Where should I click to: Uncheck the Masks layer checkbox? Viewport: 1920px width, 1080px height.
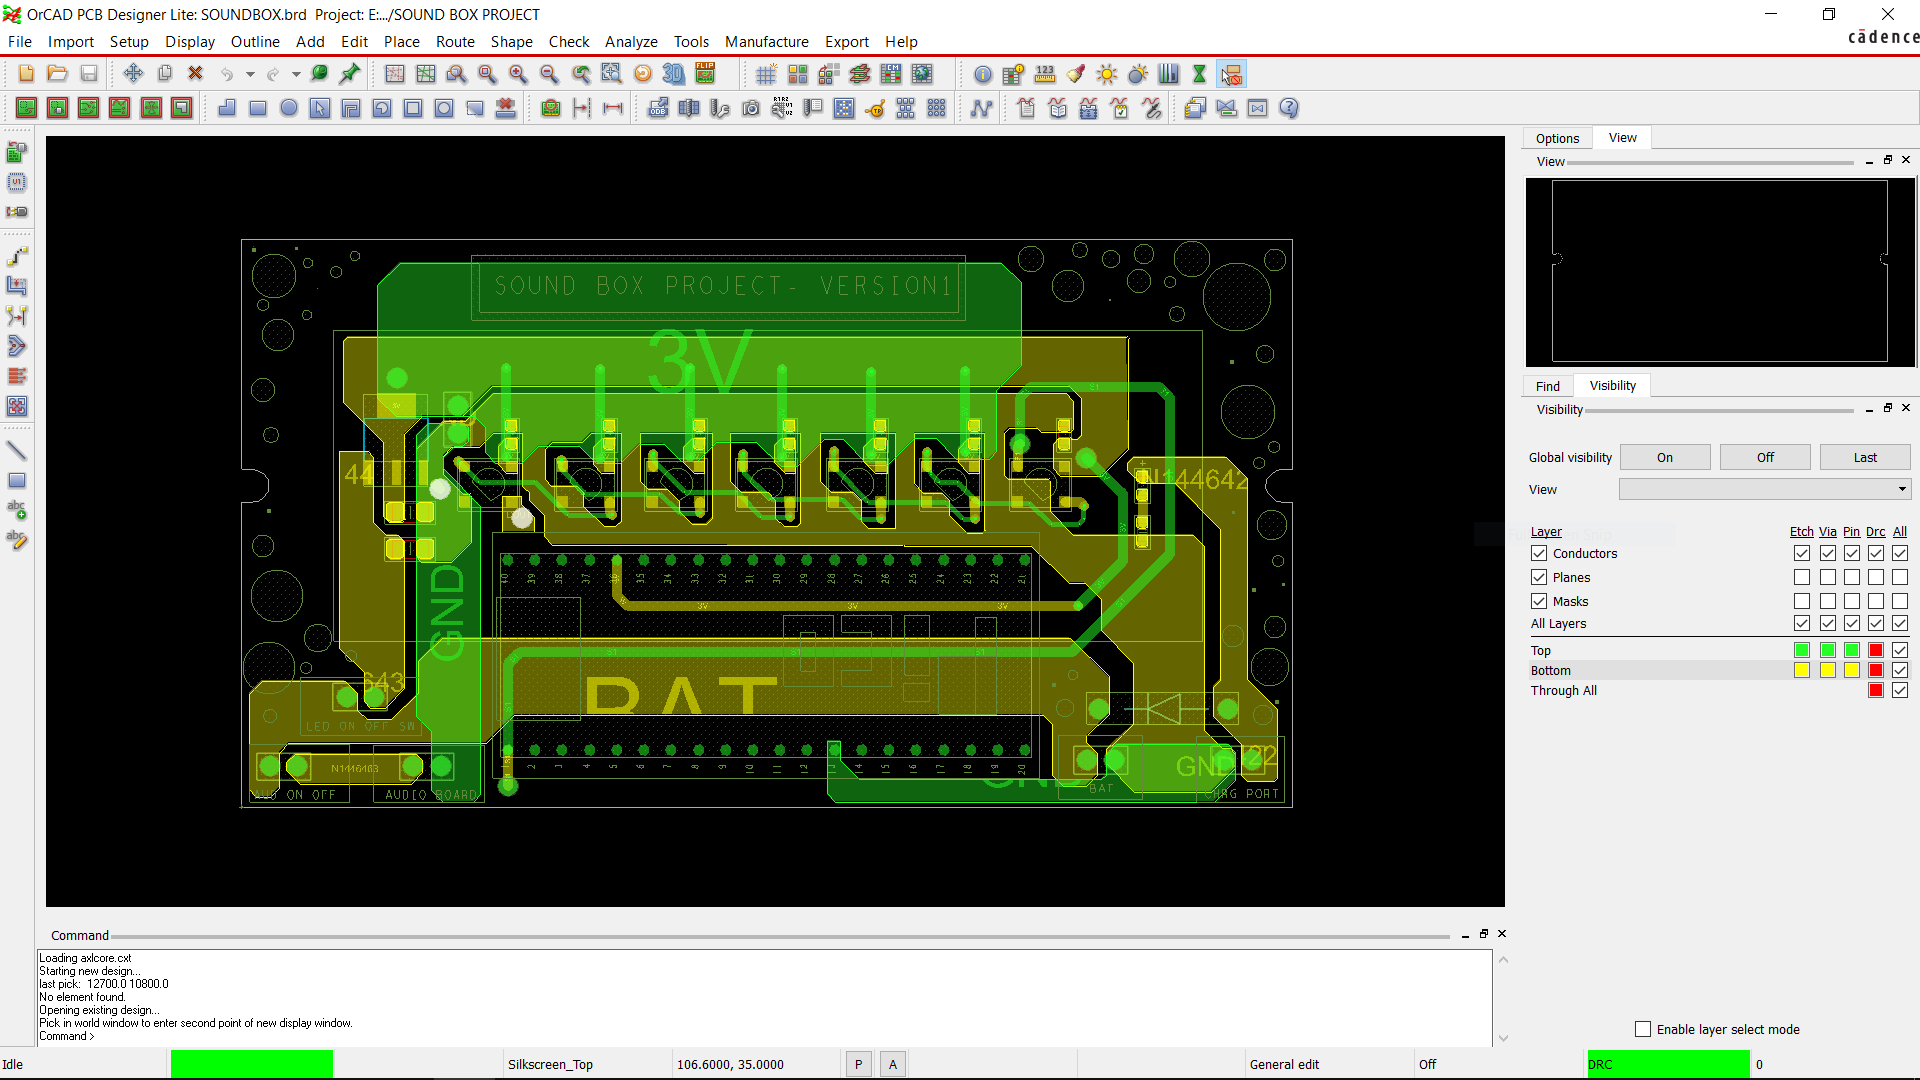(x=1539, y=601)
